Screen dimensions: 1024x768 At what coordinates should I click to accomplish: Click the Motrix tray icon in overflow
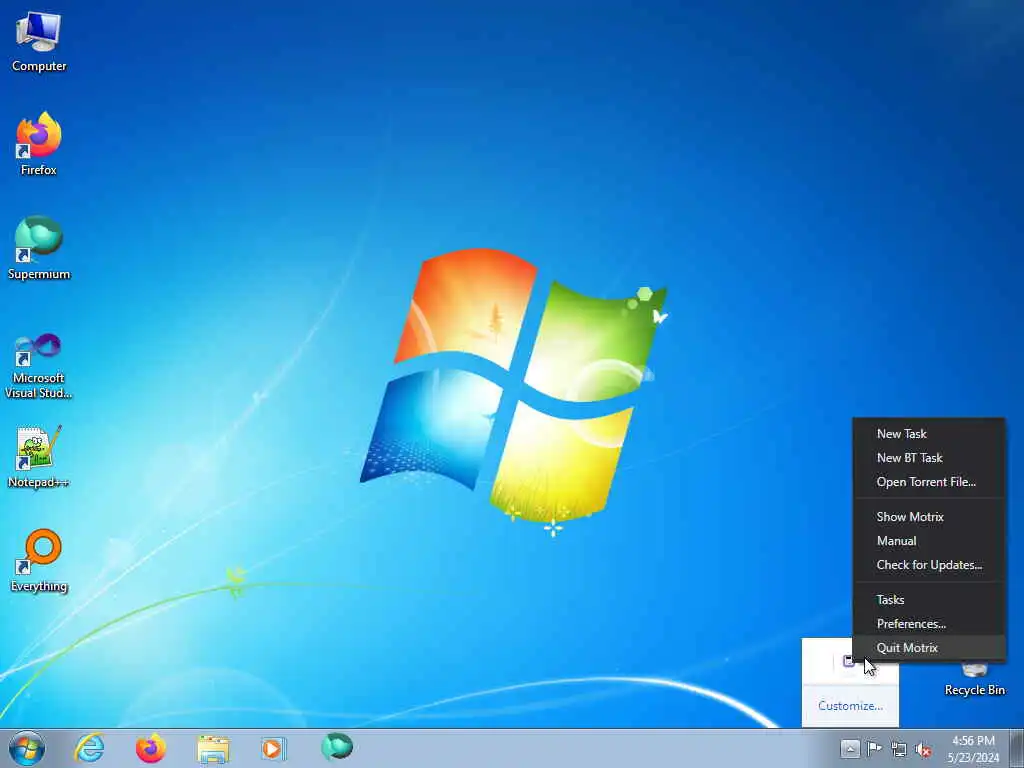[848, 662]
